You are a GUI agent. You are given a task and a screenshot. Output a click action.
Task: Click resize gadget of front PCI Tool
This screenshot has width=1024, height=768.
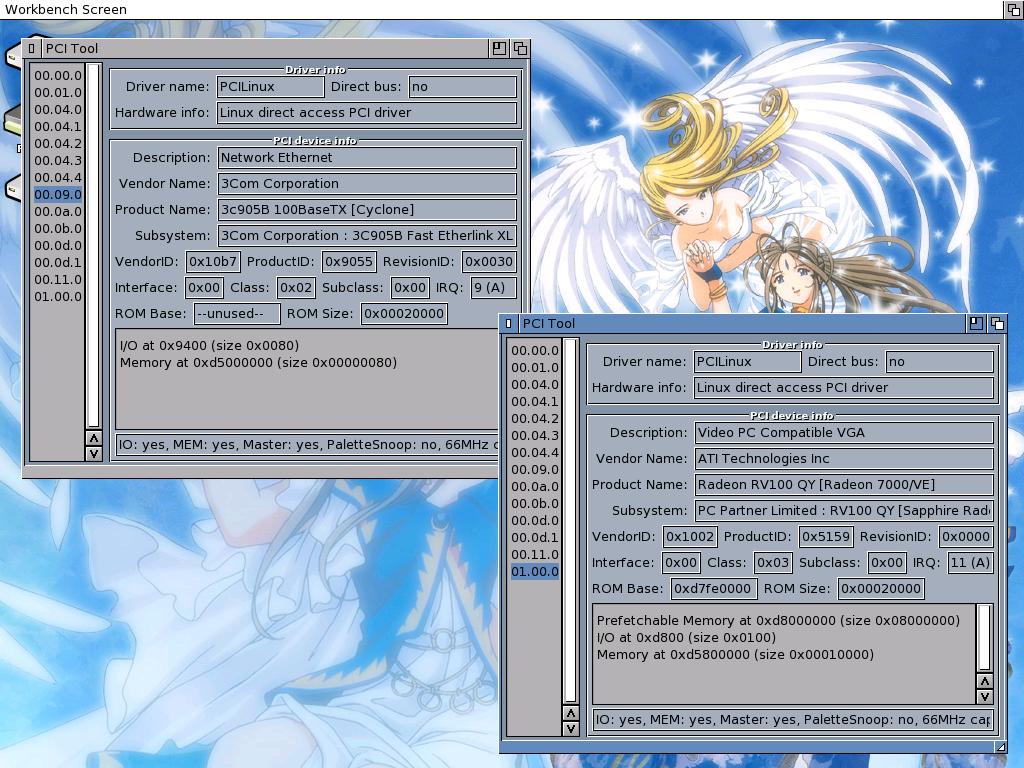tap(1000, 746)
